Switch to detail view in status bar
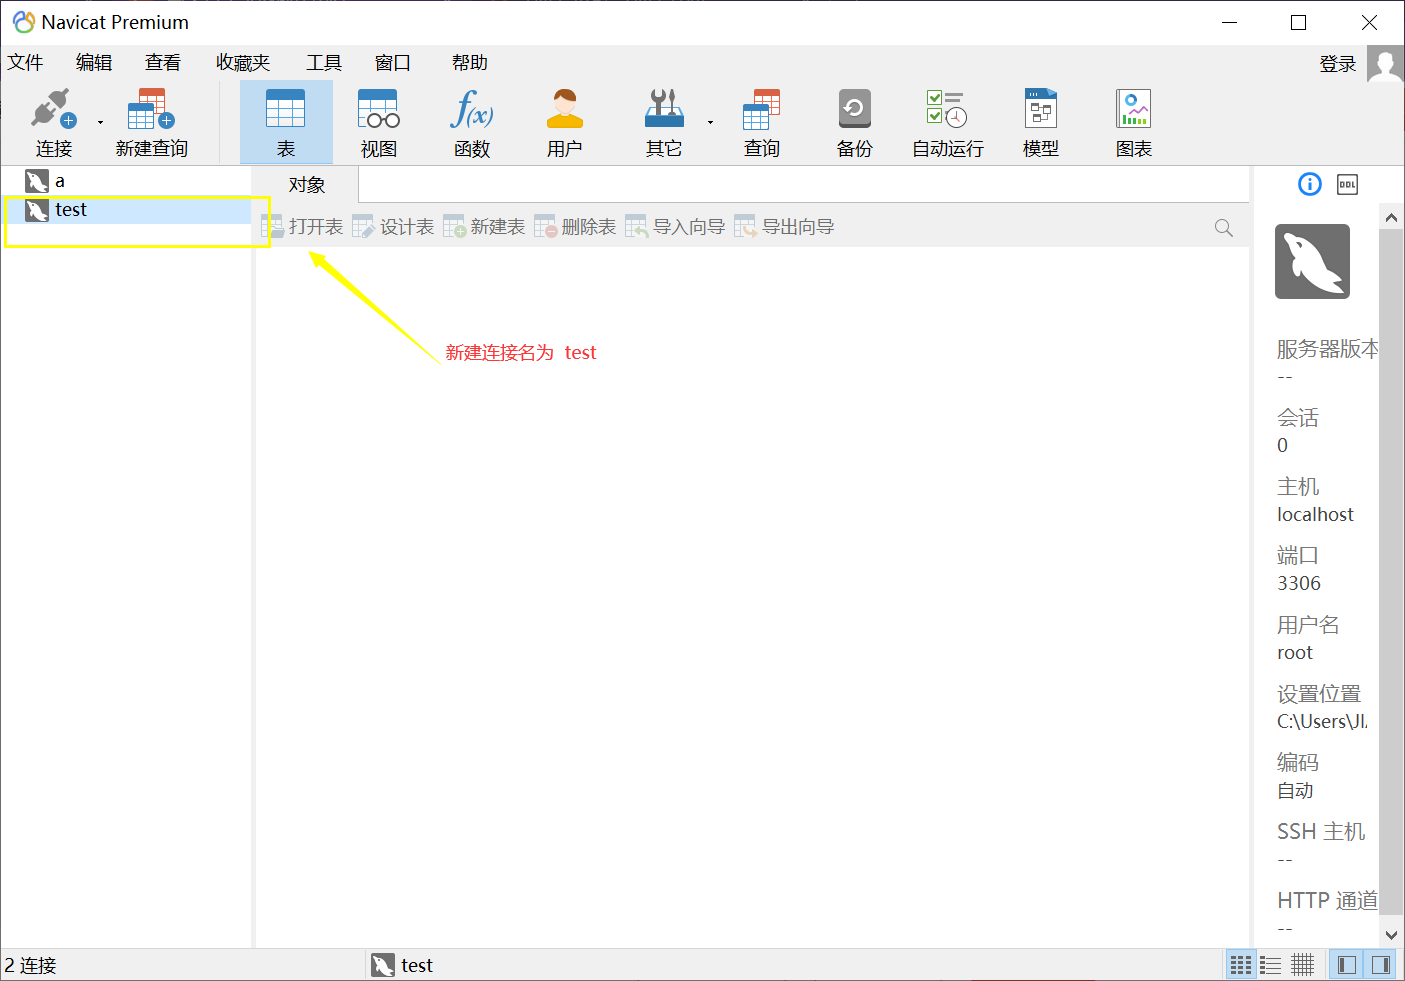This screenshot has height=981, width=1405. pyautogui.click(x=1302, y=965)
